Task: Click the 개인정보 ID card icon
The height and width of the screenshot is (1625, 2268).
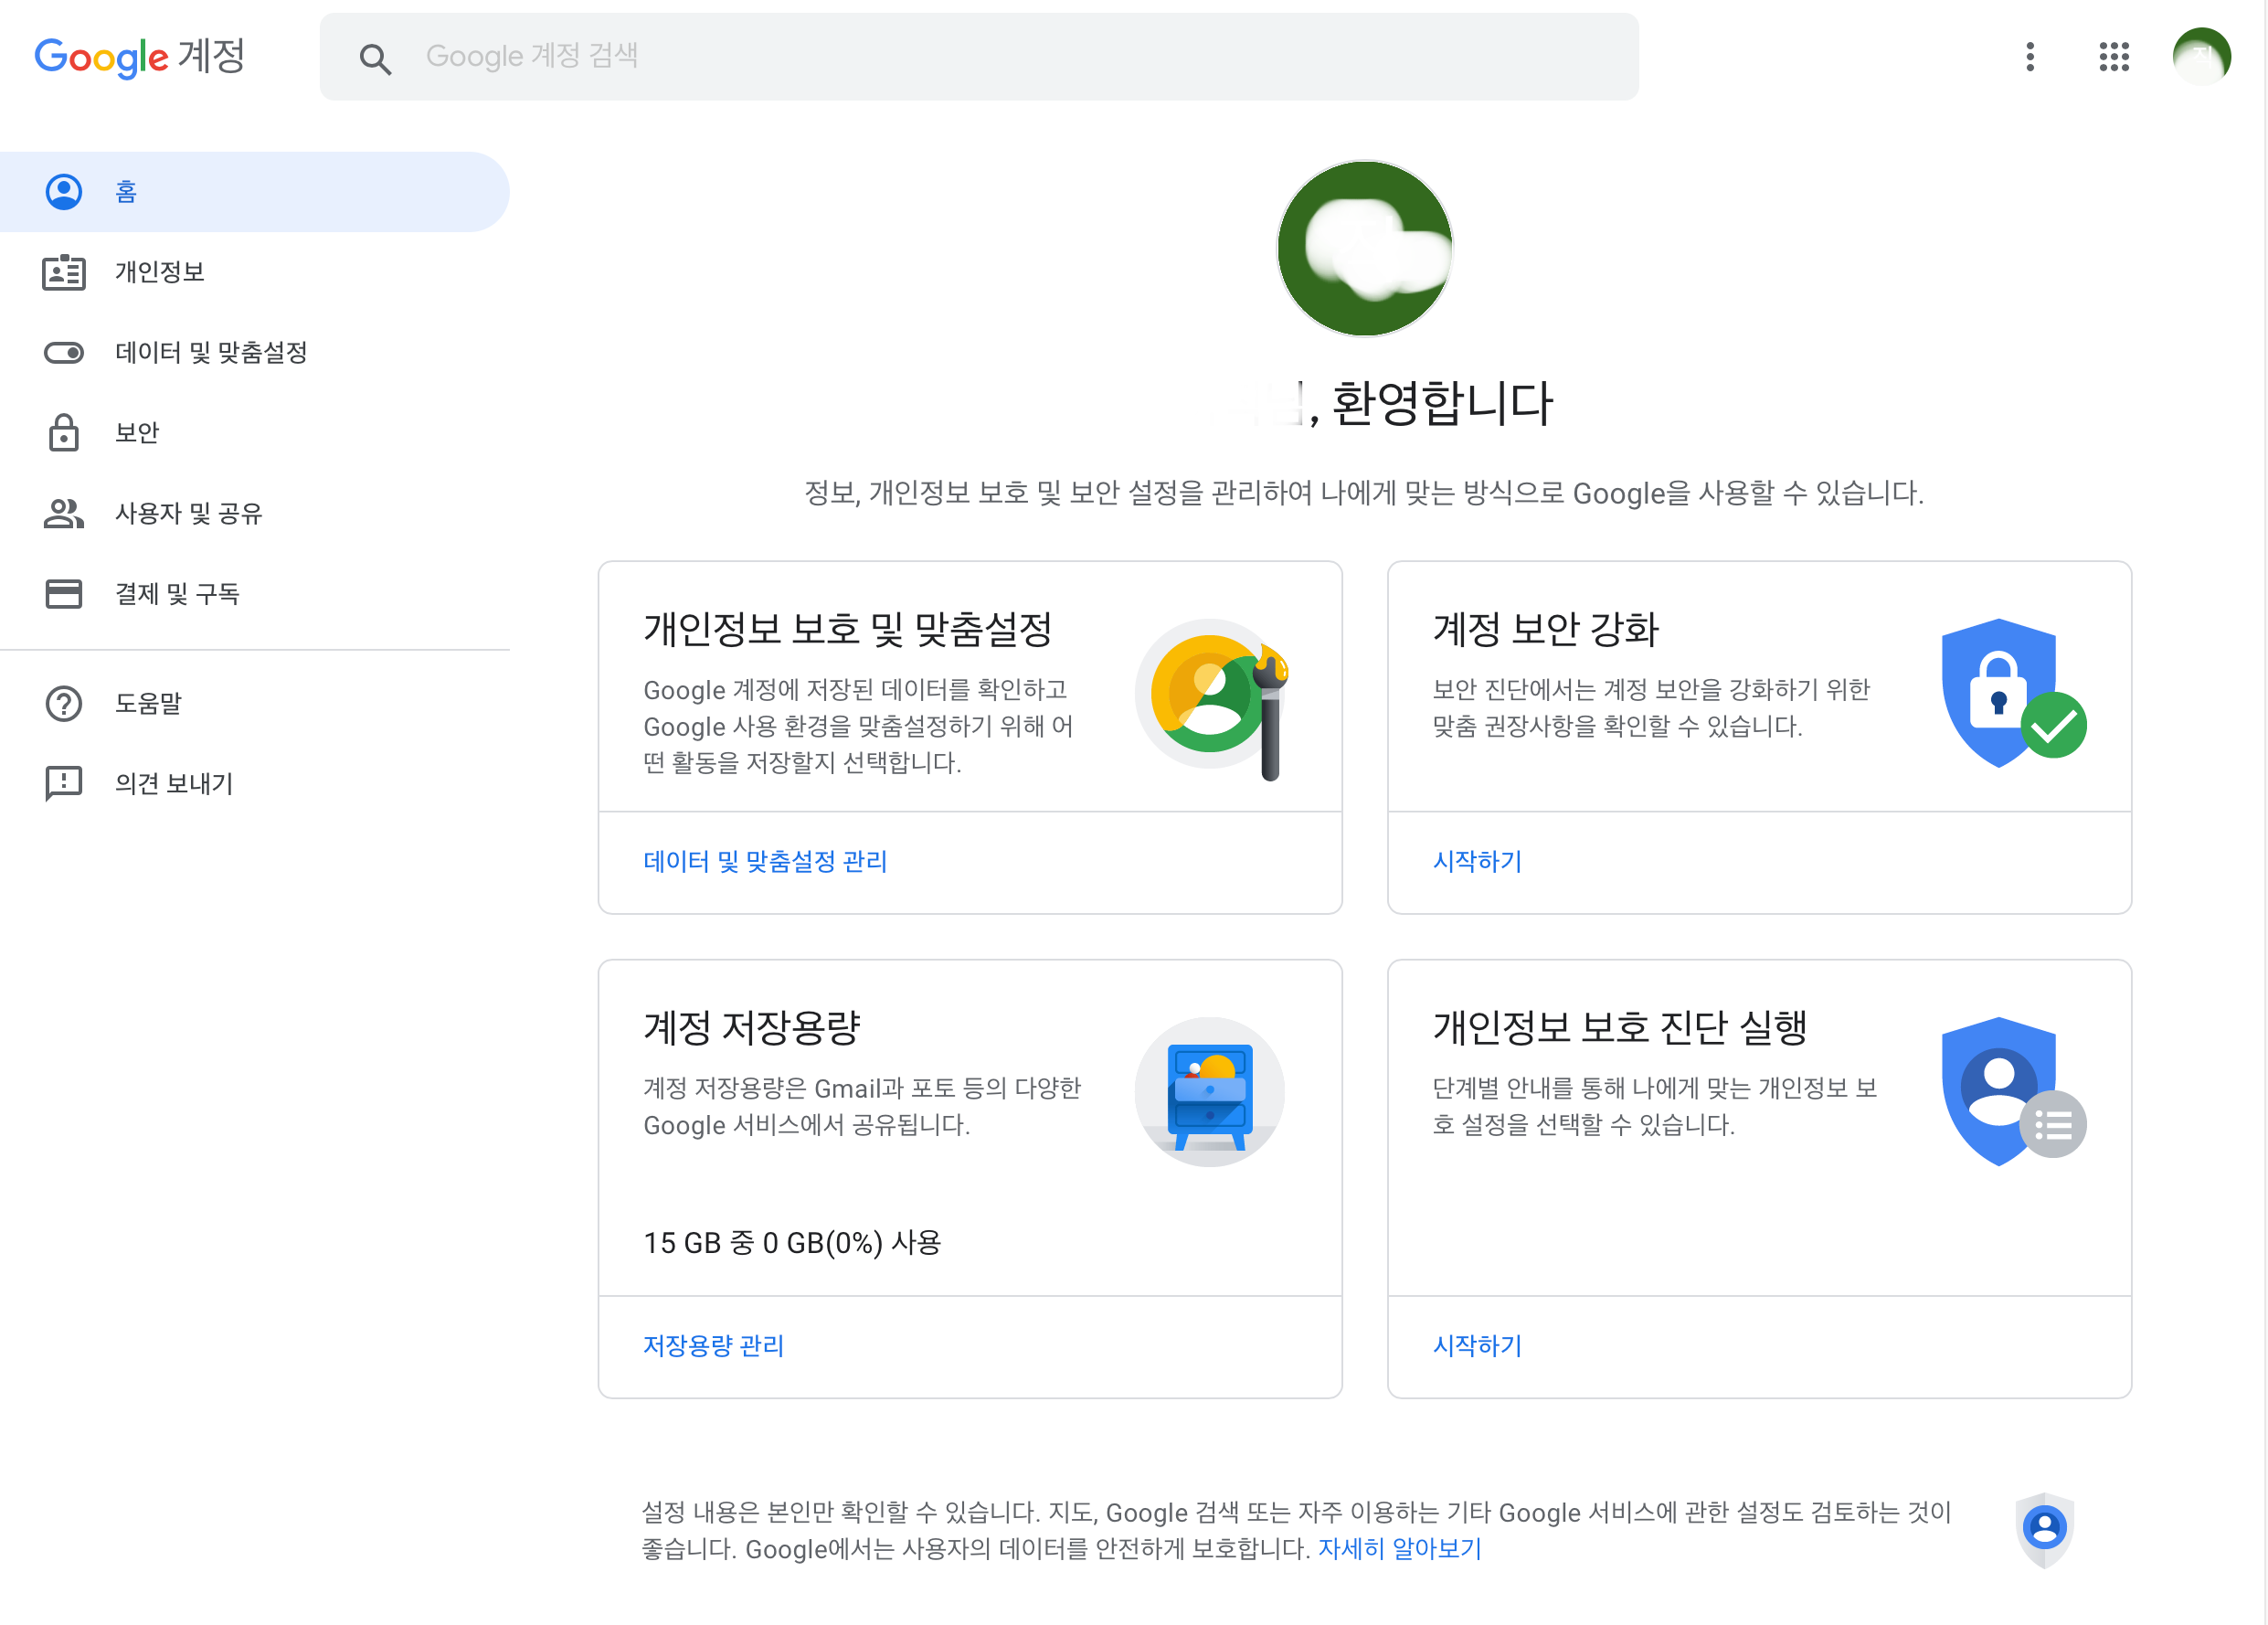Action: pos(64,272)
